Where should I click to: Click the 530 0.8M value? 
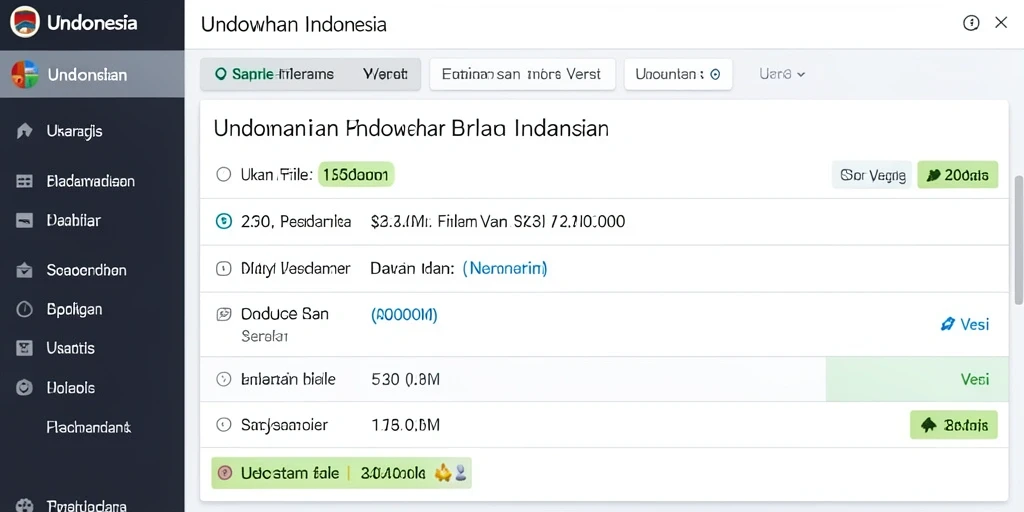pos(406,379)
